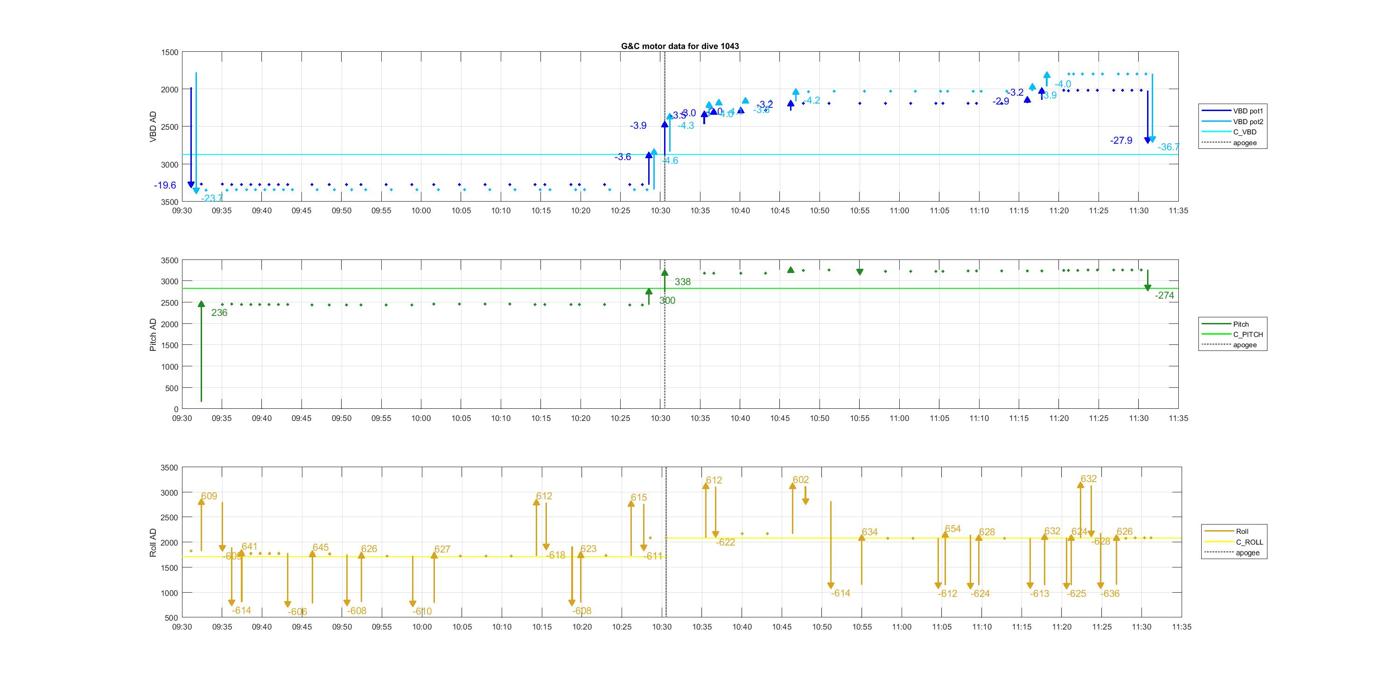The width and height of the screenshot is (1400, 693).
Task: Select 'C_PITCH' legend entry
Action: [x=1247, y=335]
